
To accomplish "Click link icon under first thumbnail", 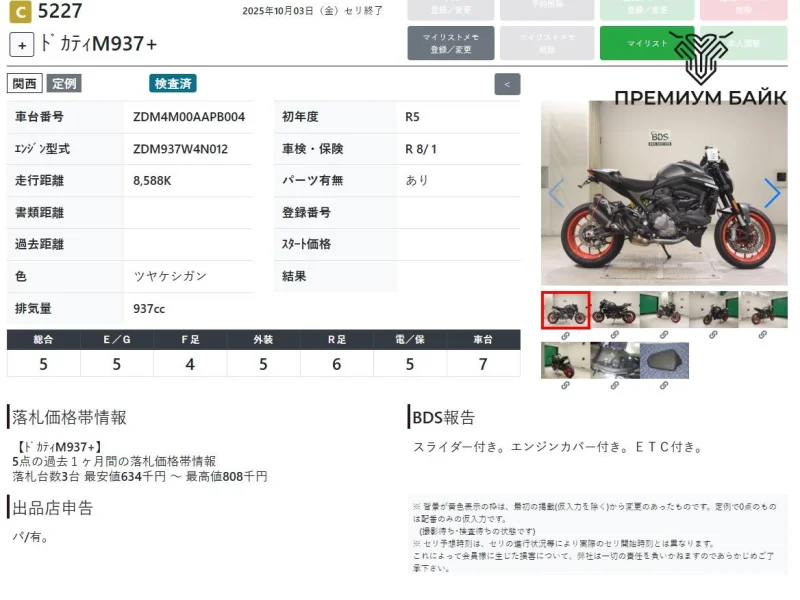I will pyautogui.click(x=565, y=335).
